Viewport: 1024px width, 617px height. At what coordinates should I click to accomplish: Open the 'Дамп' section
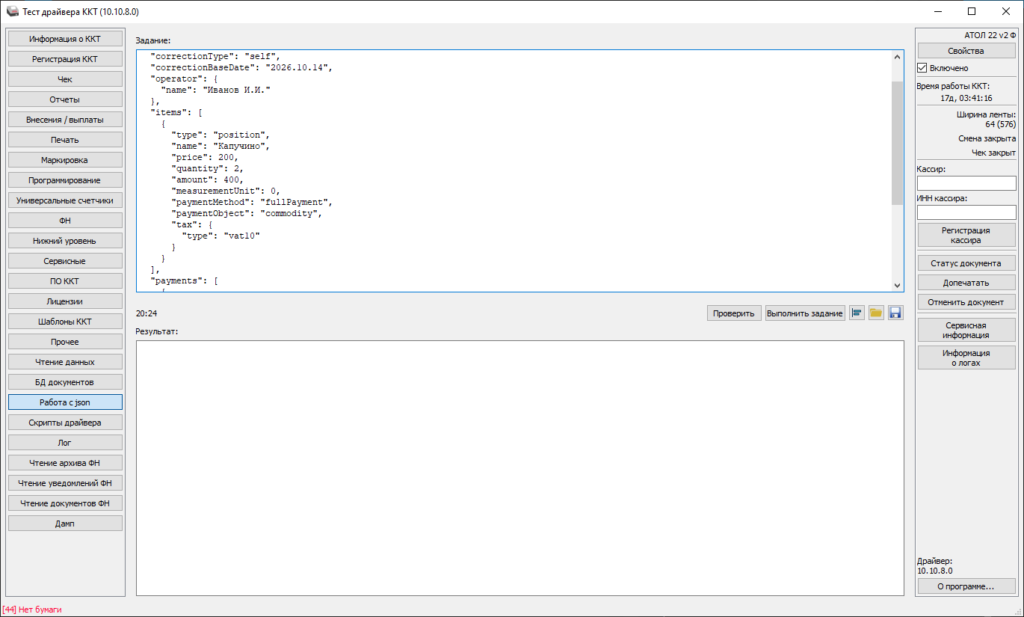click(x=65, y=524)
